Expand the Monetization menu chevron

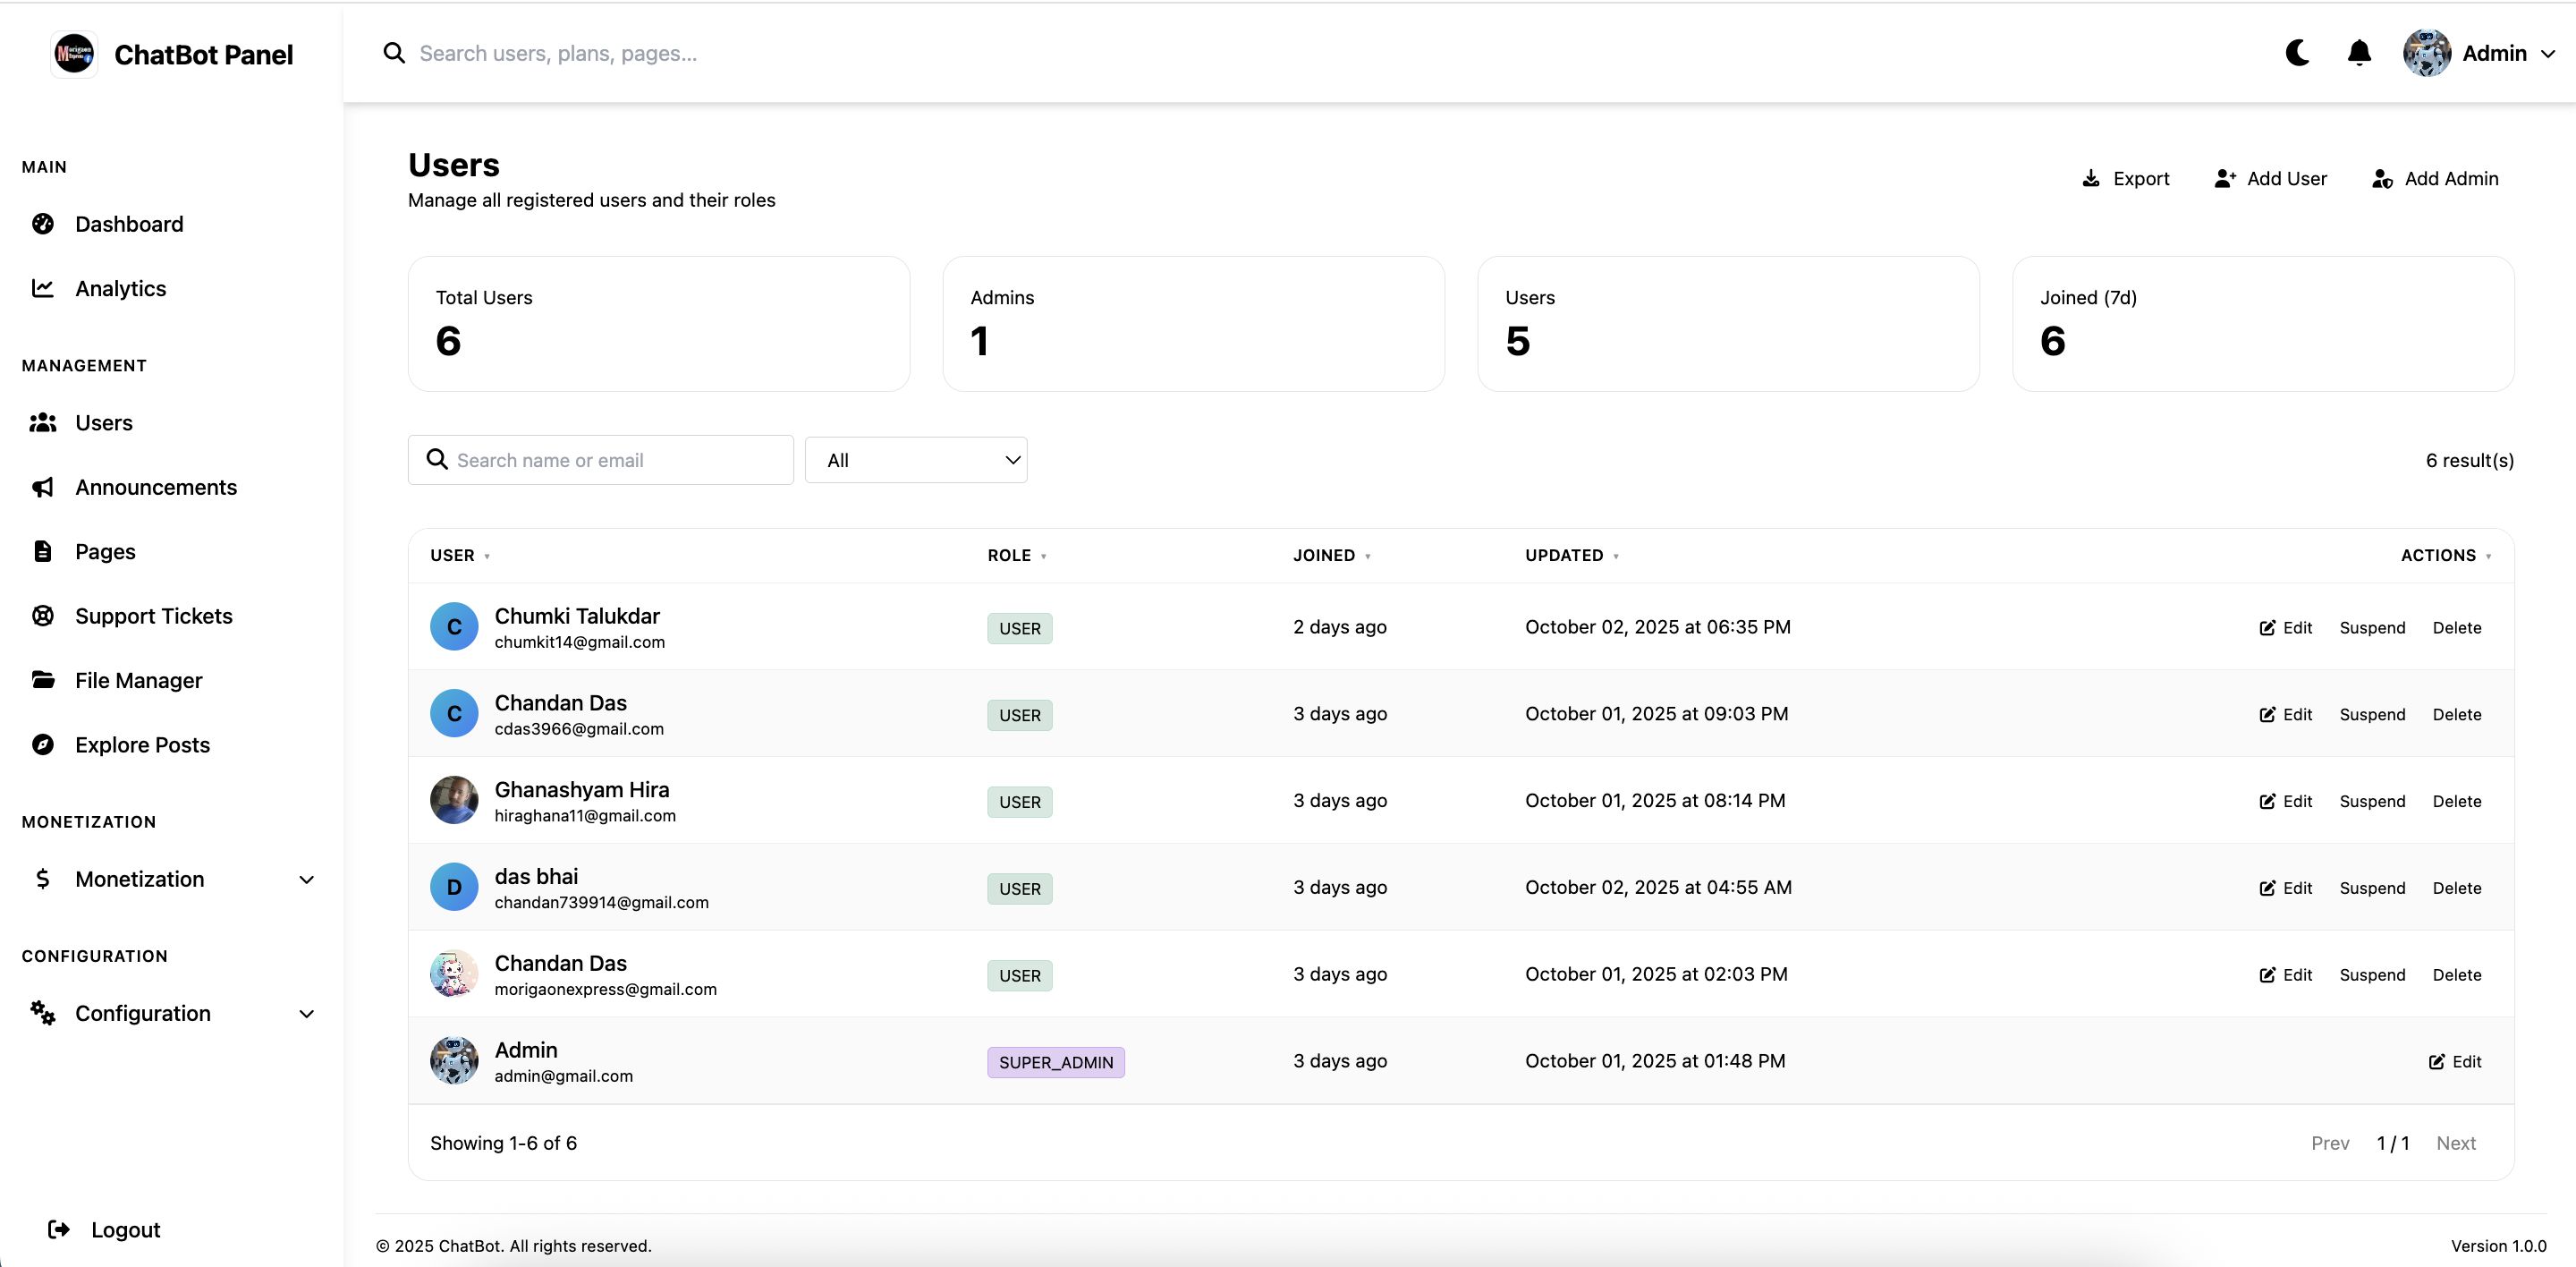click(x=307, y=880)
